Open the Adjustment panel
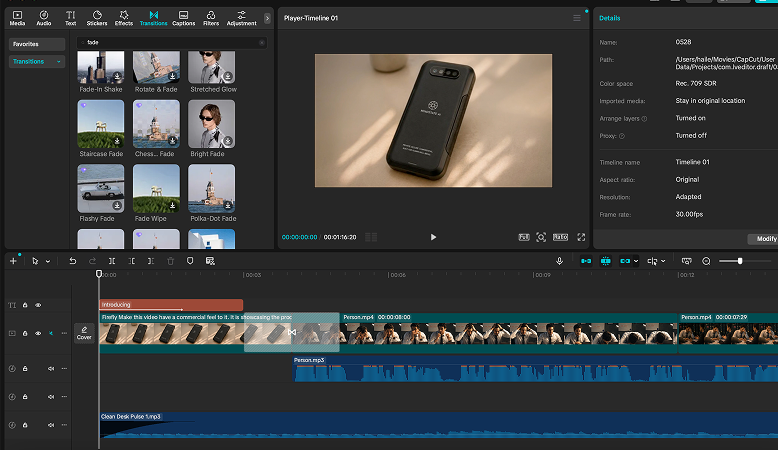Viewport: 778px width, 450px height. [x=242, y=18]
